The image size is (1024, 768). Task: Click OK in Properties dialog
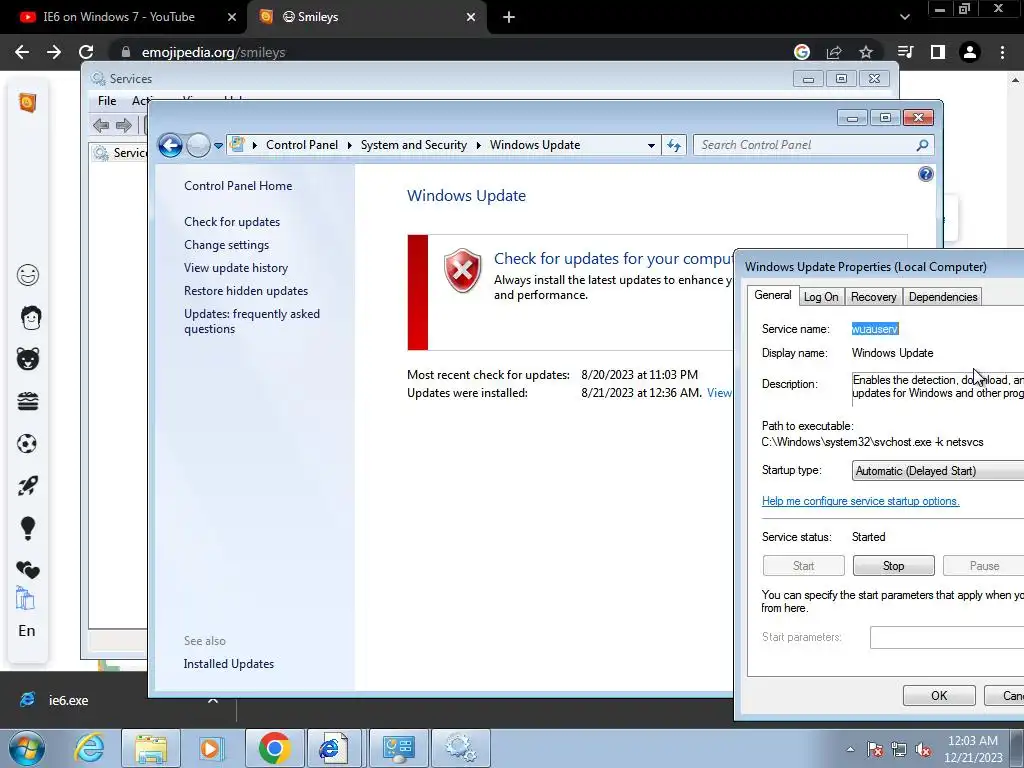pos(939,696)
